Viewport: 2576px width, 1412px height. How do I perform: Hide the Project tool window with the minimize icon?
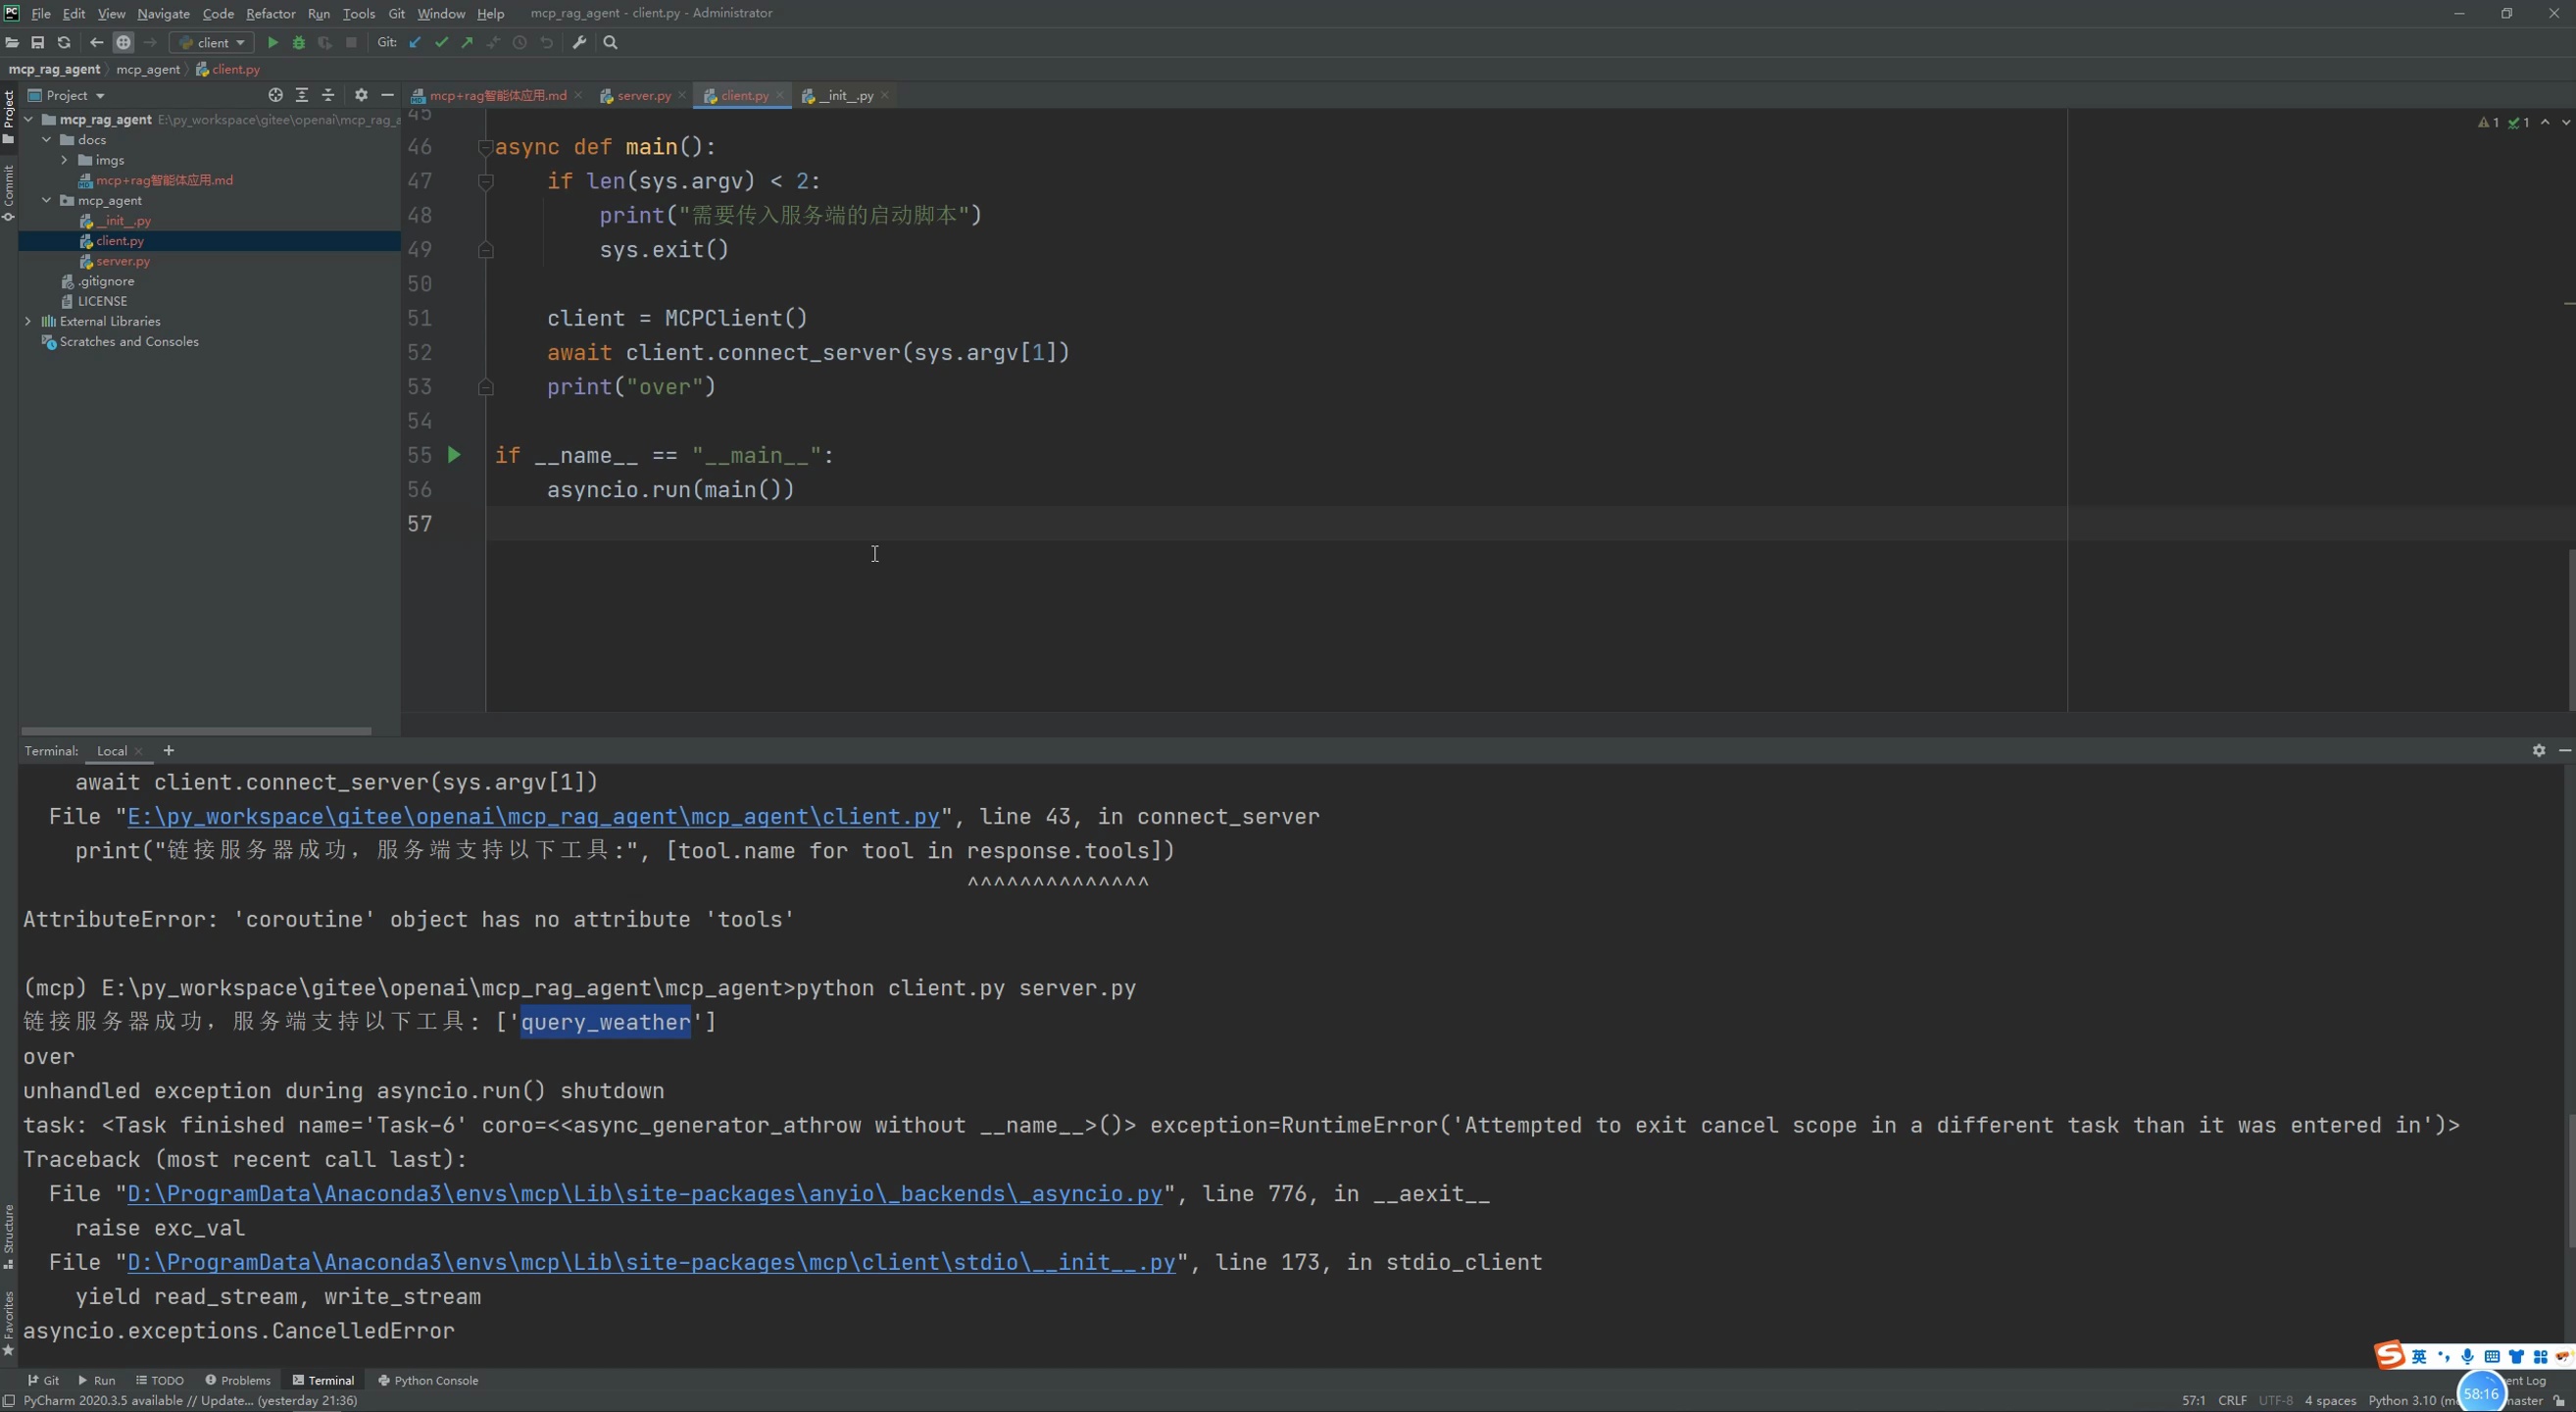click(388, 95)
